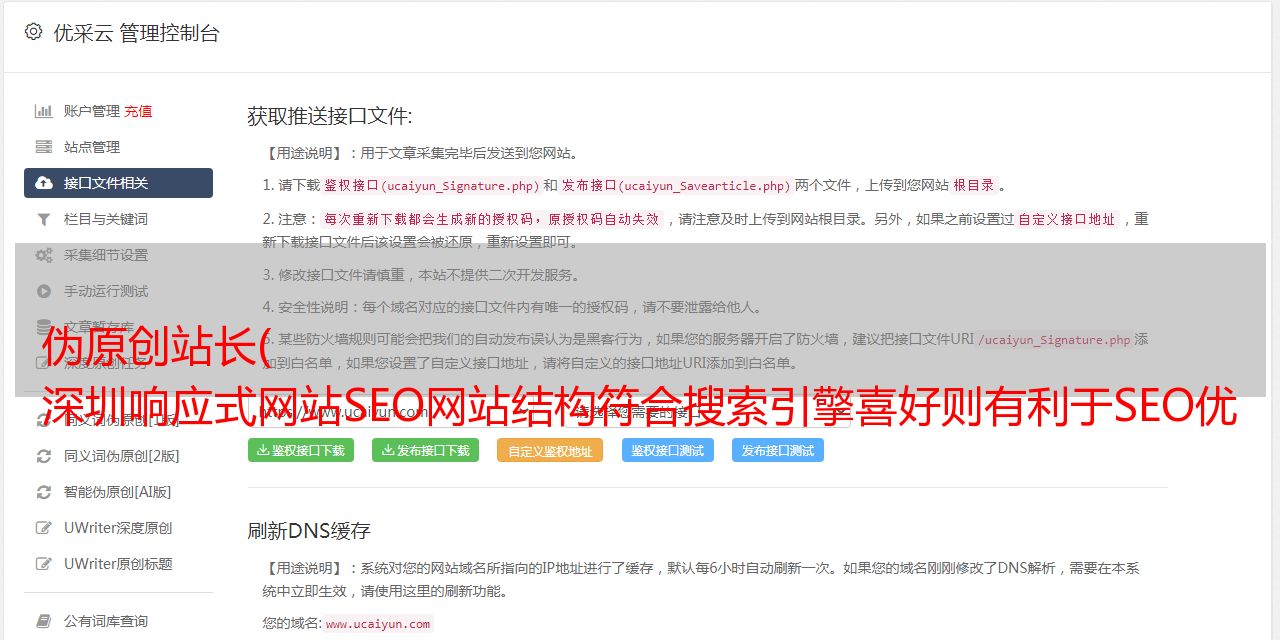Open 公有词库查询 via its book icon
This screenshot has height=640, width=1280.
[44, 621]
